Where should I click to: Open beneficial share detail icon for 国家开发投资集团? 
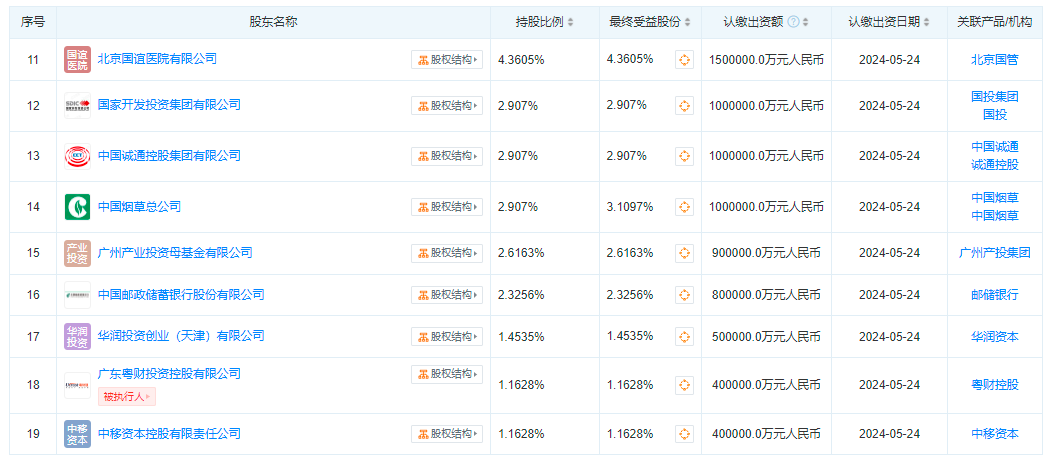684,105
